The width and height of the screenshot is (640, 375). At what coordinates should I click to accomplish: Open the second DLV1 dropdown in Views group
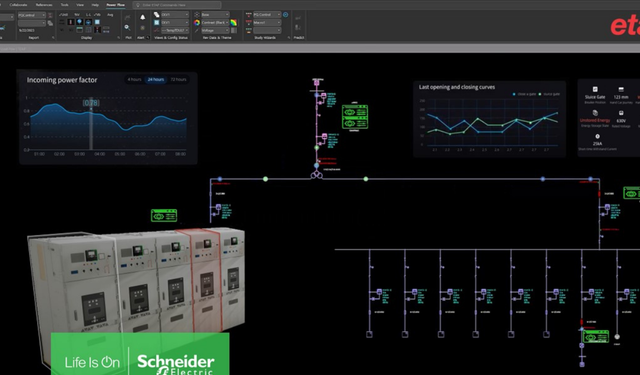point(175,22)
